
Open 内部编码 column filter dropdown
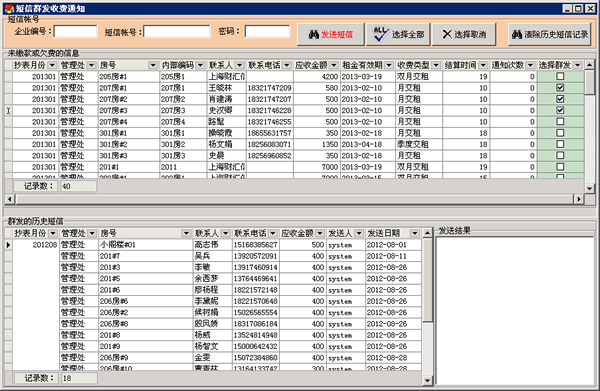pos(200,65)
